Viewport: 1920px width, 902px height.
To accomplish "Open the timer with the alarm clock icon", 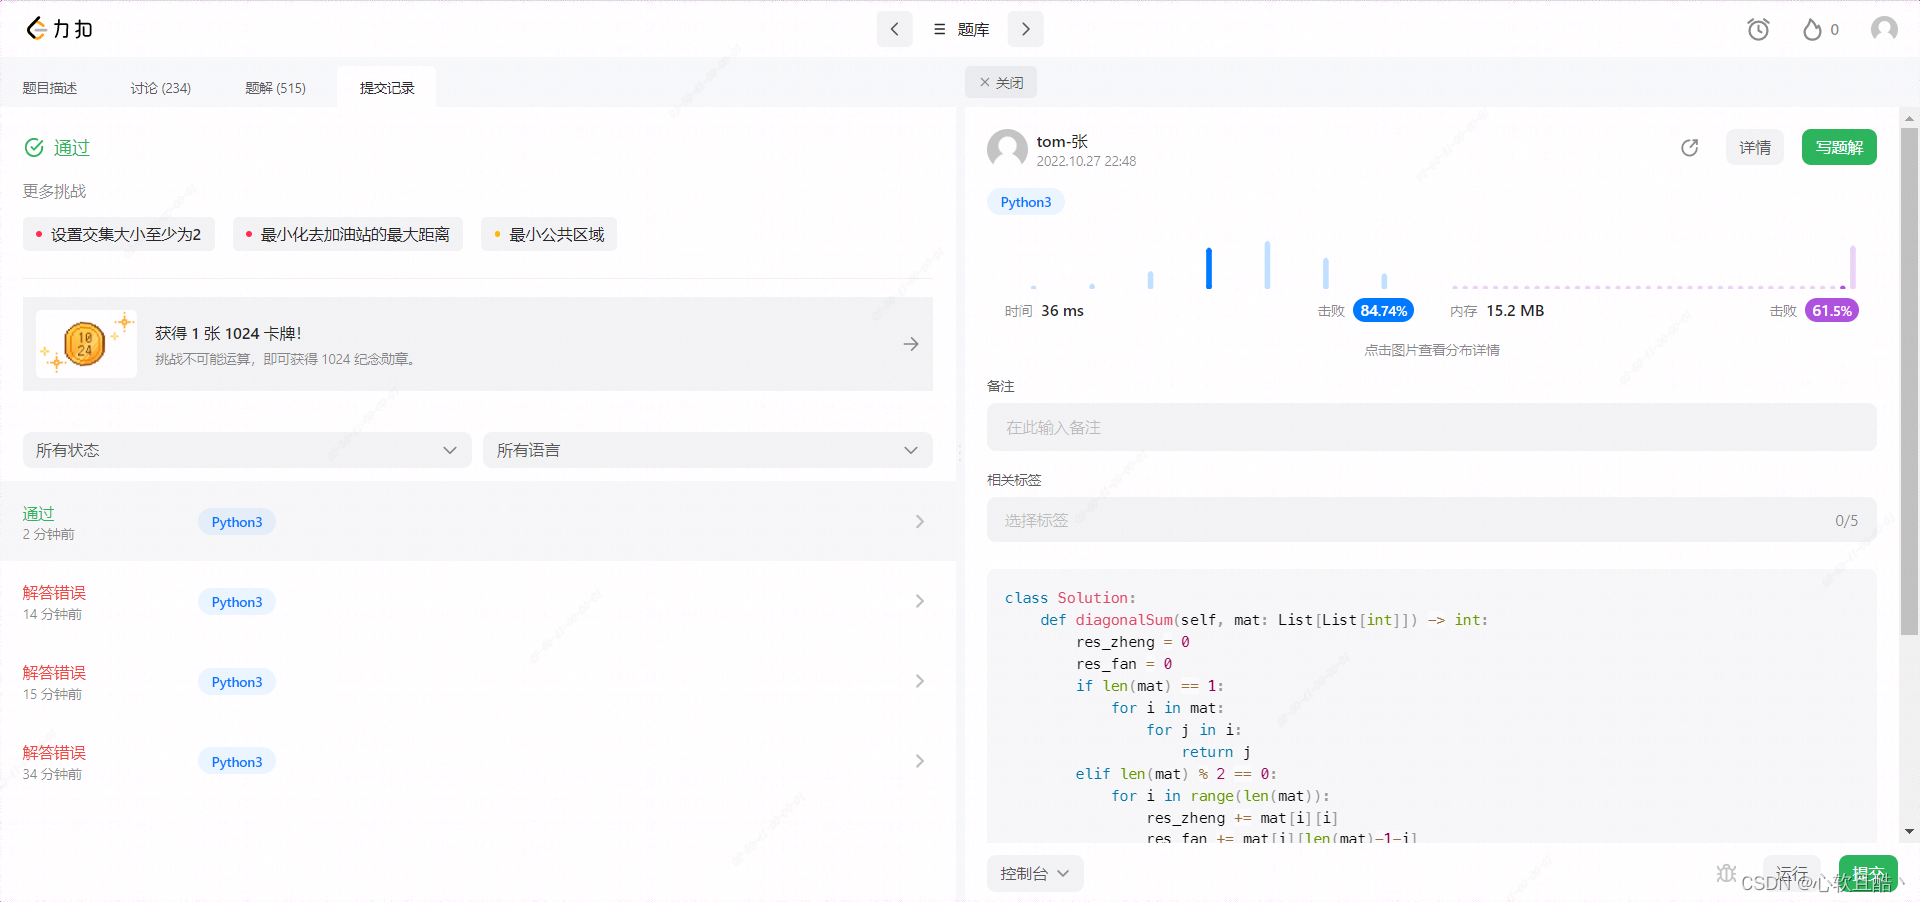I will coord(1758,29).
